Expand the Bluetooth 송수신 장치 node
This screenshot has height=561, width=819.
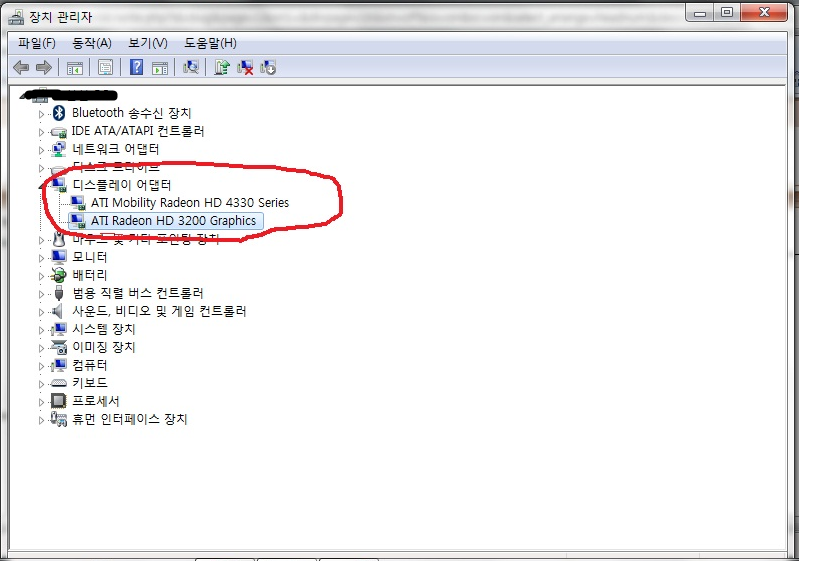coord(41,113)
